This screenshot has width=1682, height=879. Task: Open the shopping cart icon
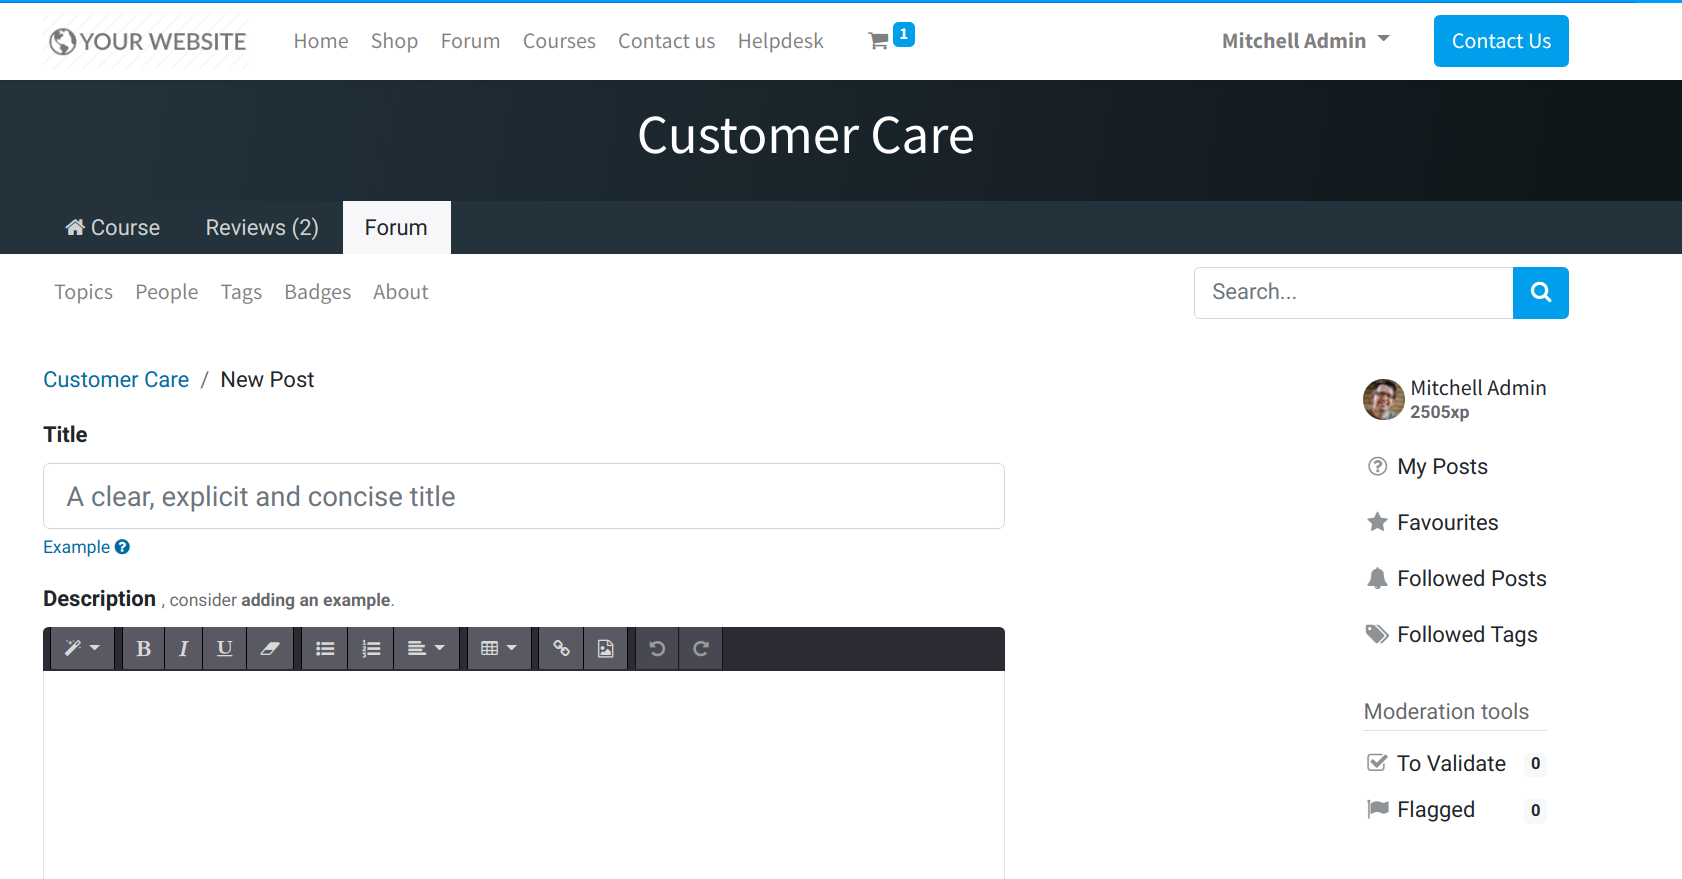(x=879, y=41)
